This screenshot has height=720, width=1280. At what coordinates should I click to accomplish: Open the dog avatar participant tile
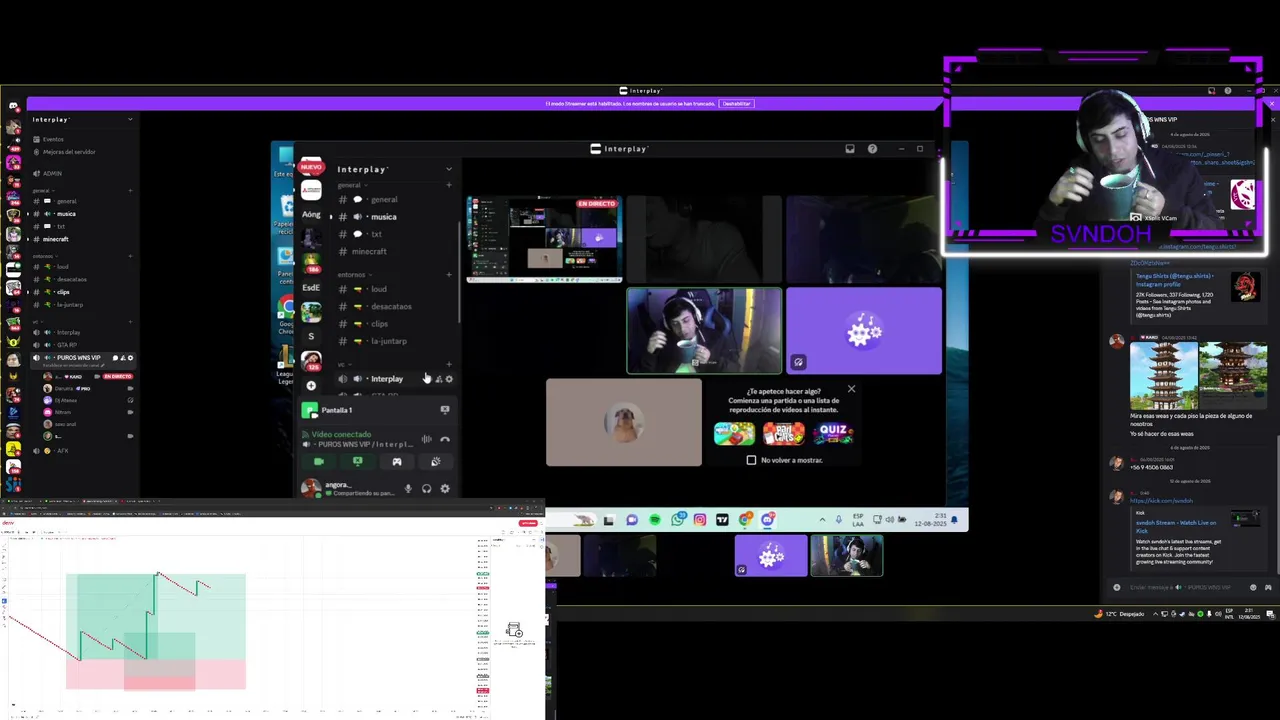624,422
